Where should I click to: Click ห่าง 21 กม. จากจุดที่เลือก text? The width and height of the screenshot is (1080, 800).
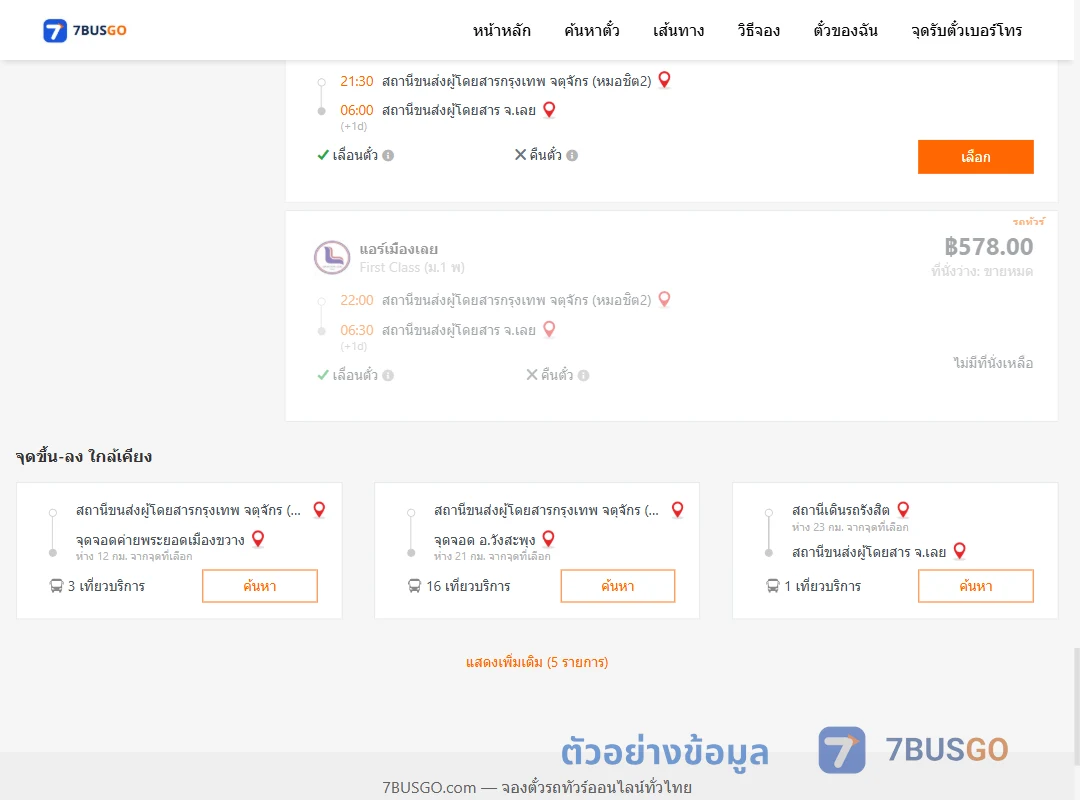click(492, 556)
